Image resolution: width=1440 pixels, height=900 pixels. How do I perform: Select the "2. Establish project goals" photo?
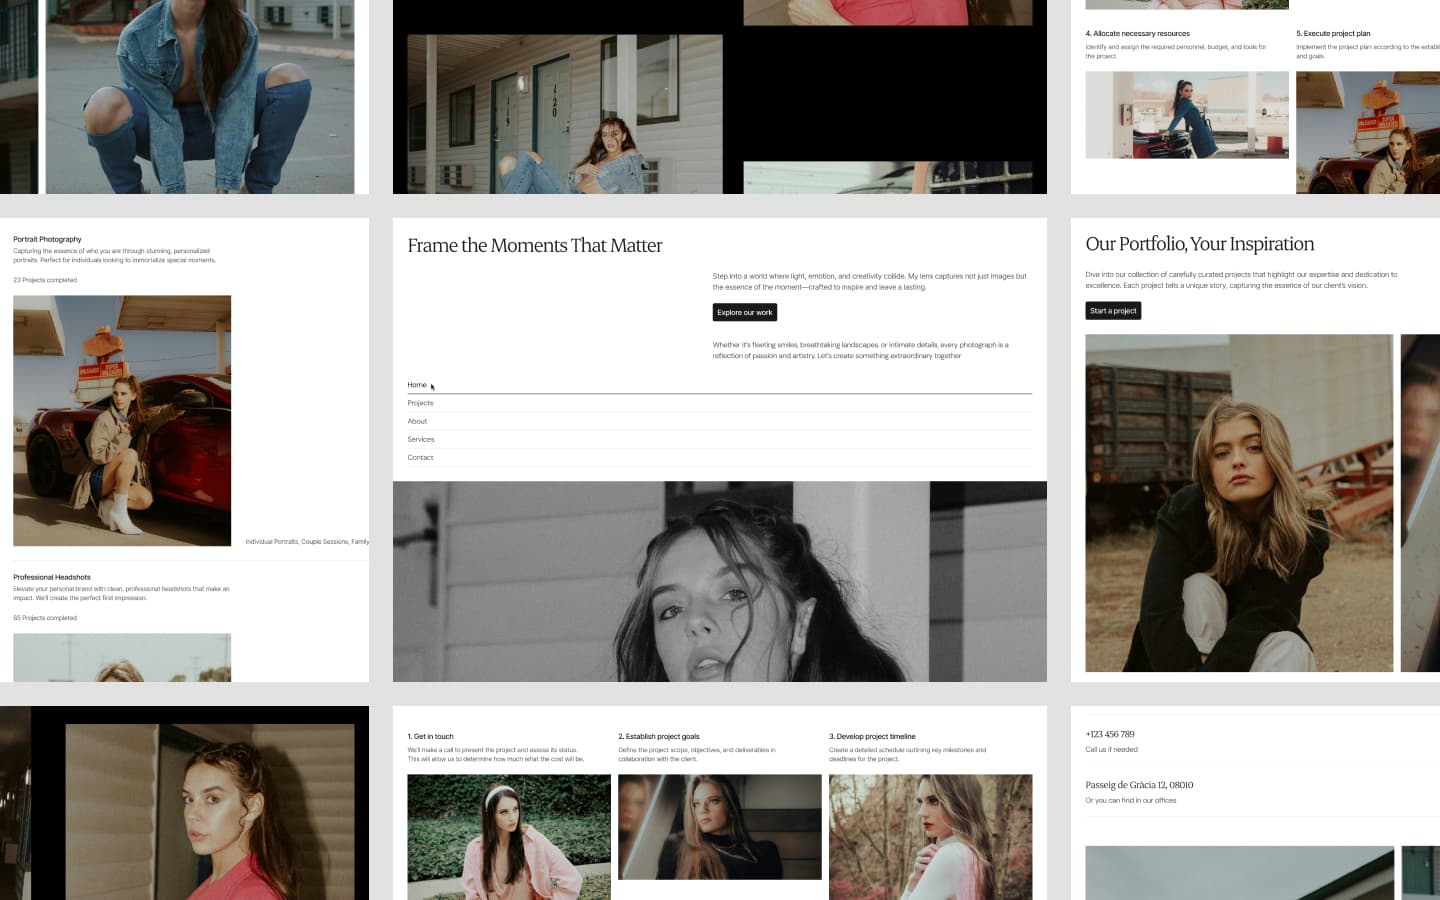[719, 827]
